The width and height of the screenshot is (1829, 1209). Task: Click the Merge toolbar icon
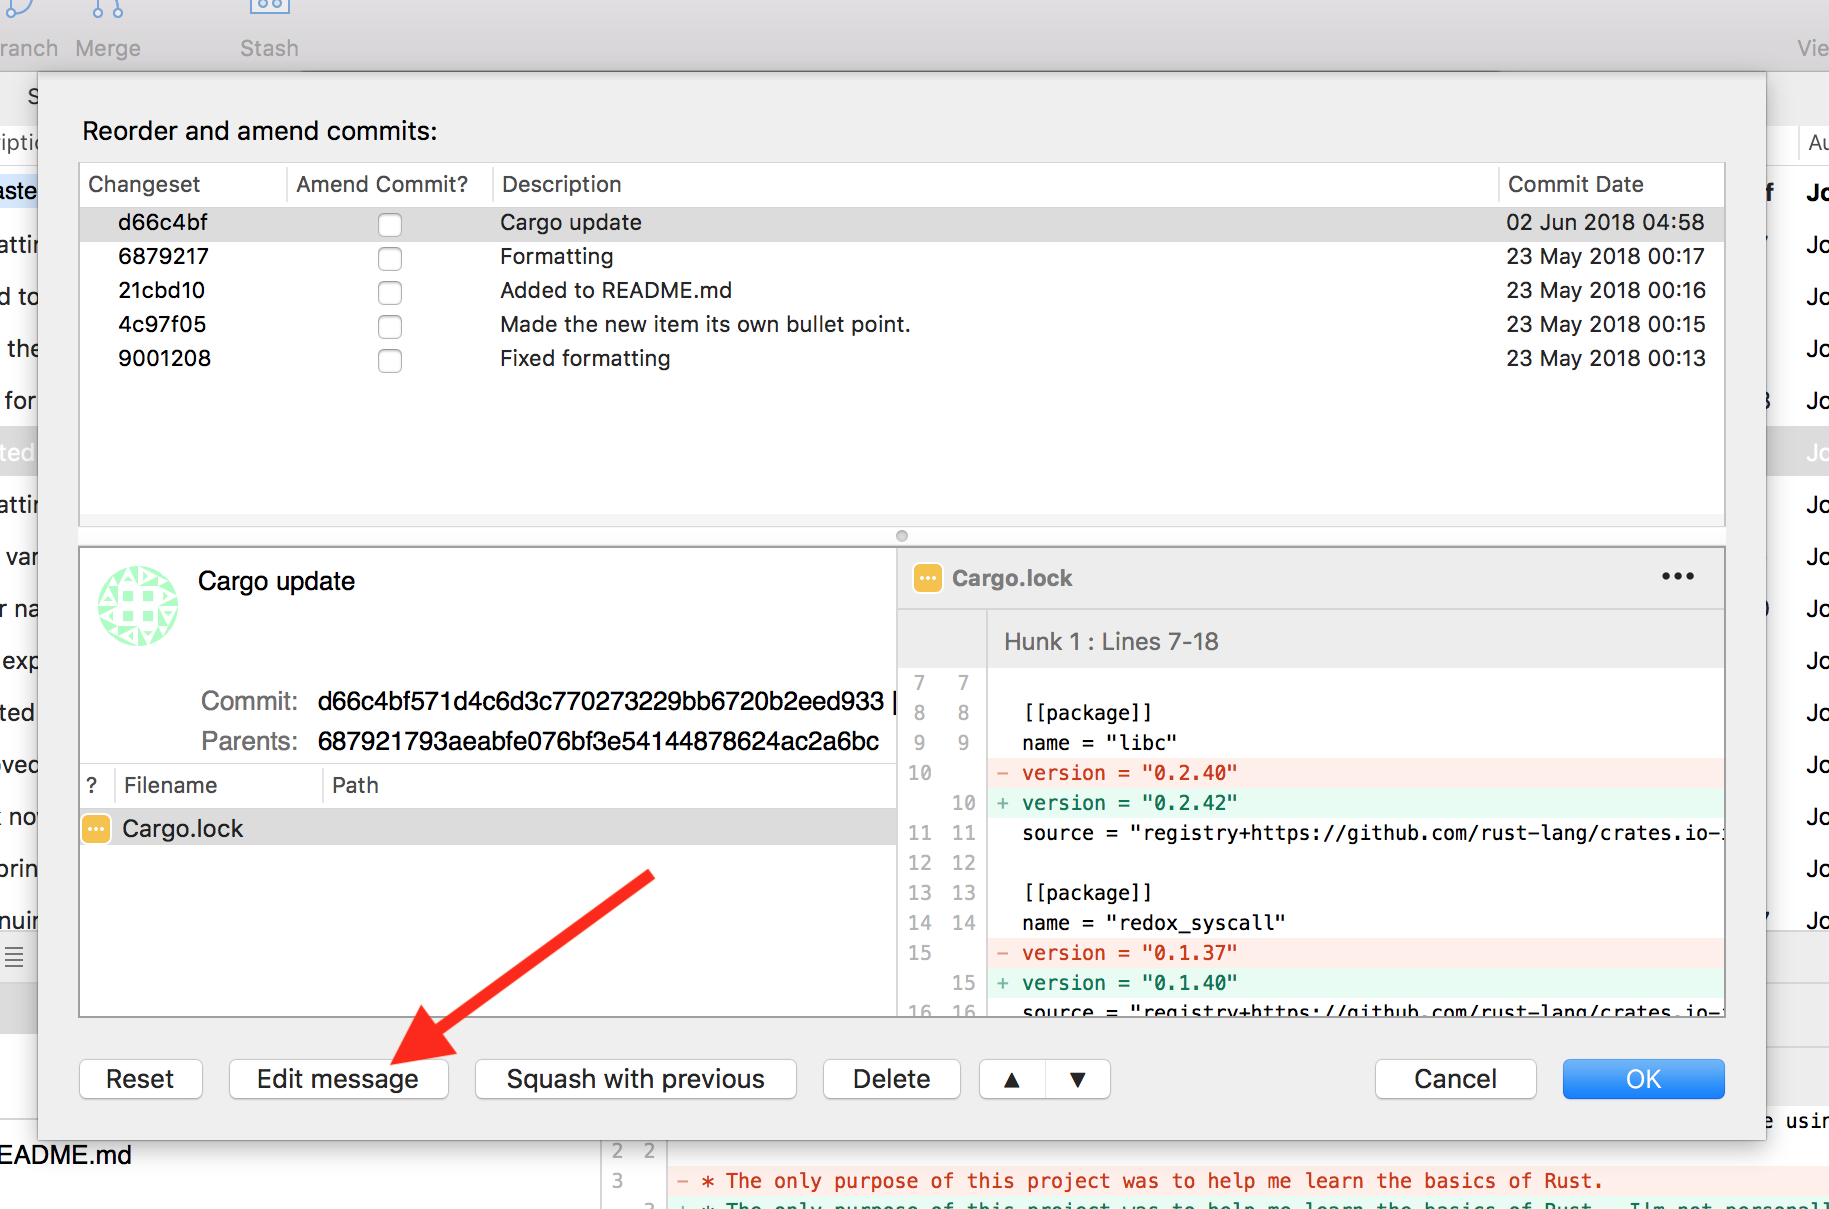(107, 10)
